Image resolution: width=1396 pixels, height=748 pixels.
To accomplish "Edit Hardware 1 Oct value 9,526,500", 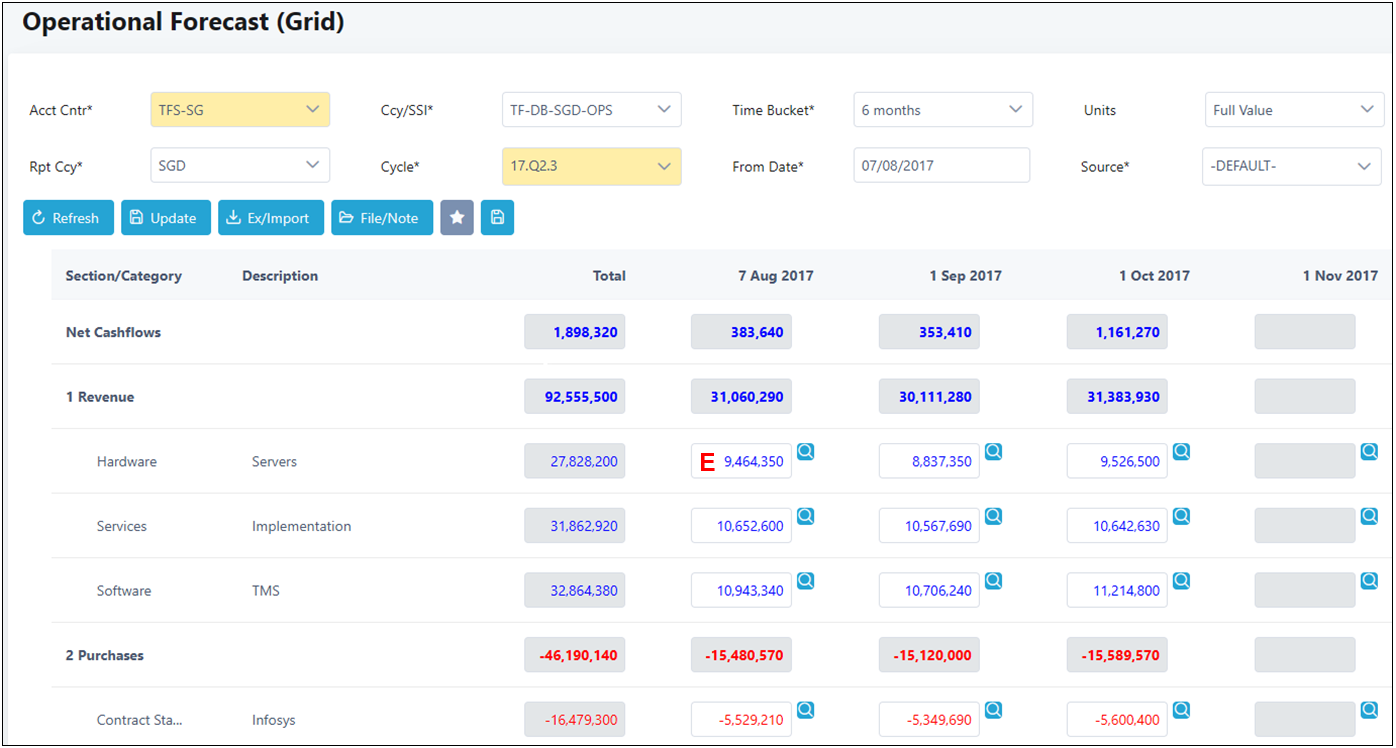I will point(1117,461).
